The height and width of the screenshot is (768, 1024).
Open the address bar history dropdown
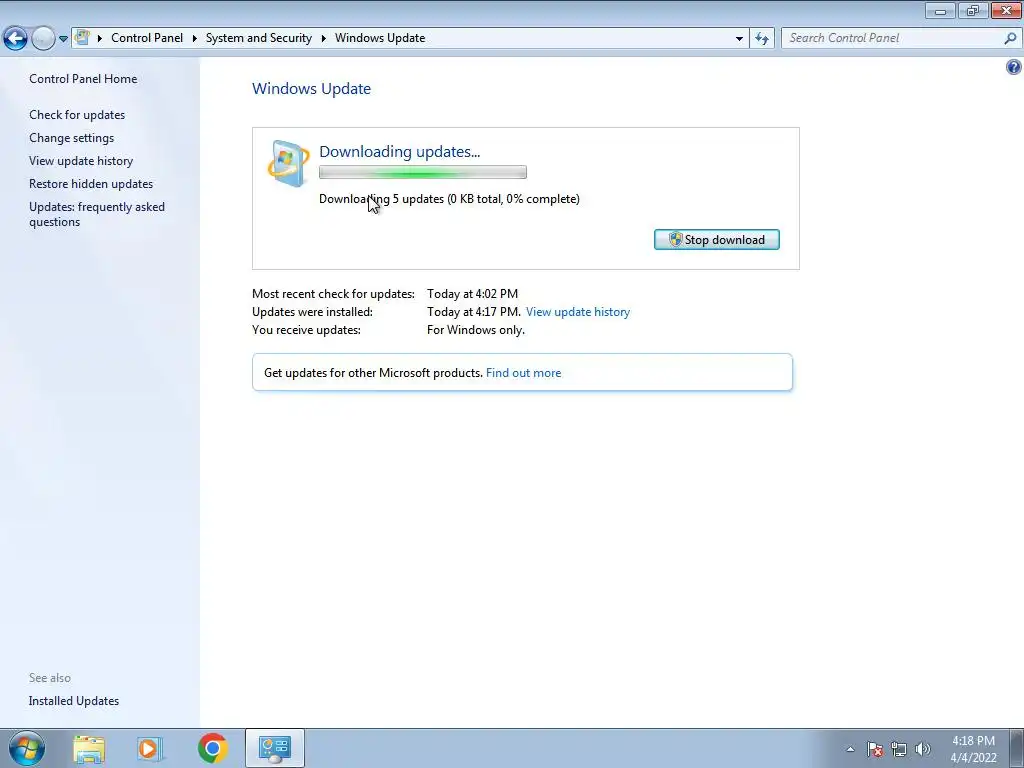tap(739, 38)
